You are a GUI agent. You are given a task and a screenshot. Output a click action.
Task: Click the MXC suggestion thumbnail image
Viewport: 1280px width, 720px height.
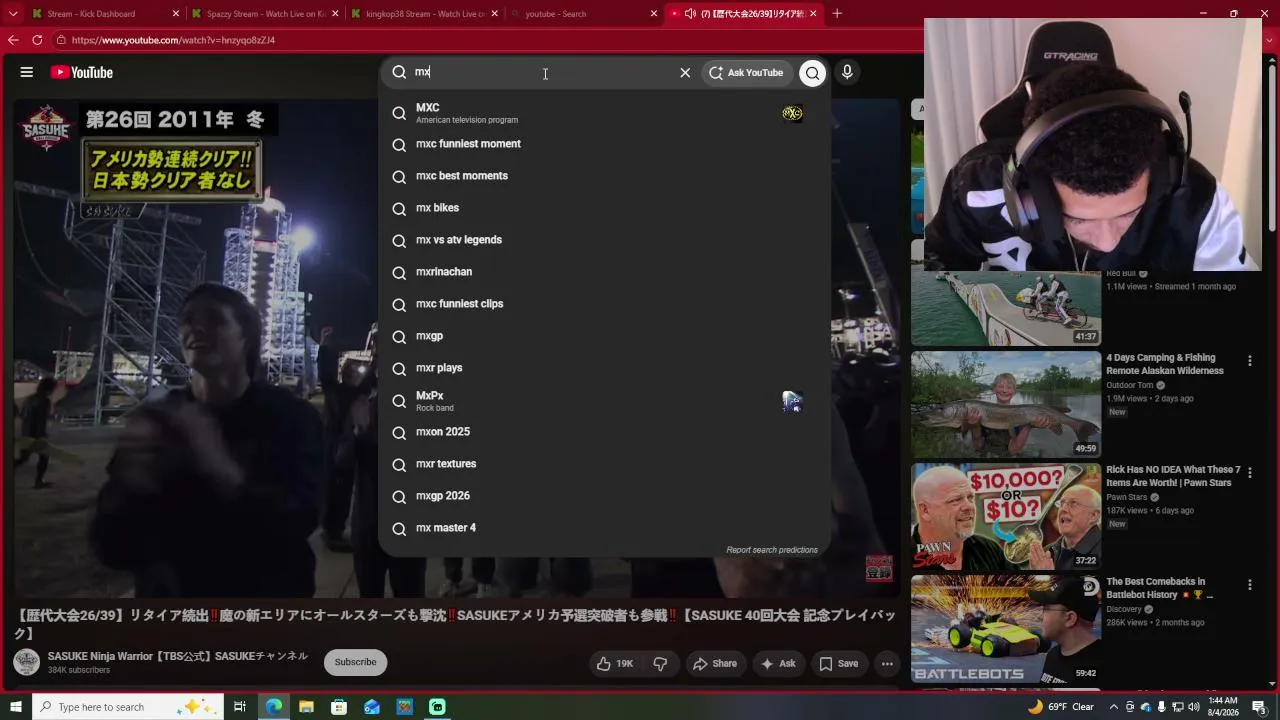[792, 113]
